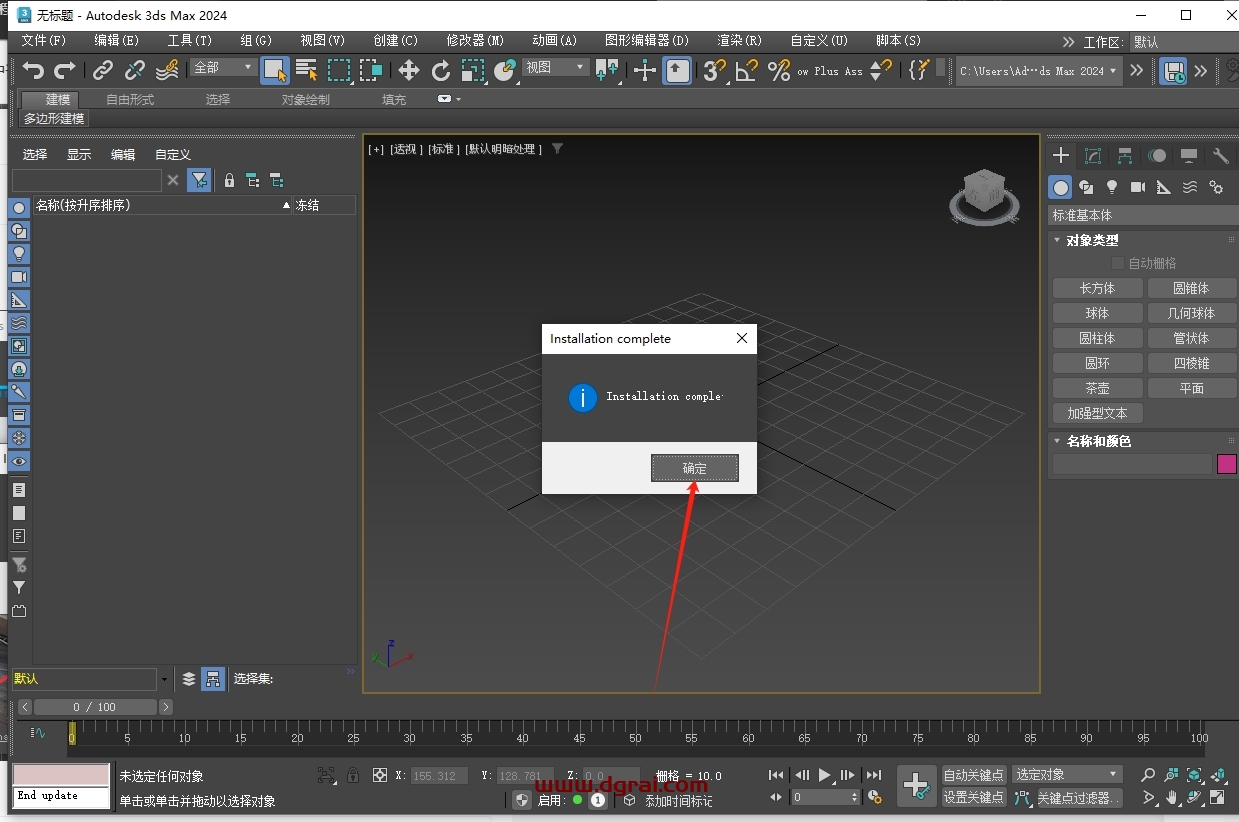Create a 长方体 box primitive
Viewport: 1239px width, 822px height.
(x=1097, y=288)
